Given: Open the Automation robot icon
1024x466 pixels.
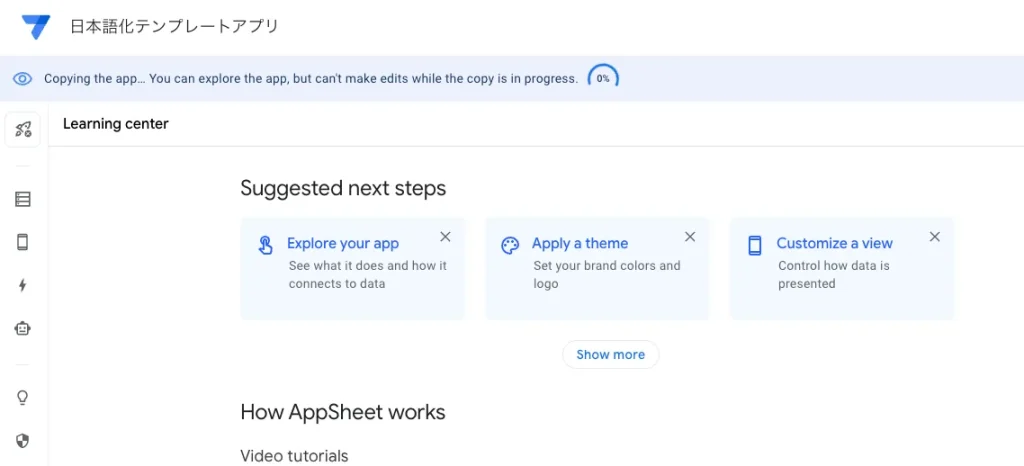Looking at the screenshot, I should 23,328.
